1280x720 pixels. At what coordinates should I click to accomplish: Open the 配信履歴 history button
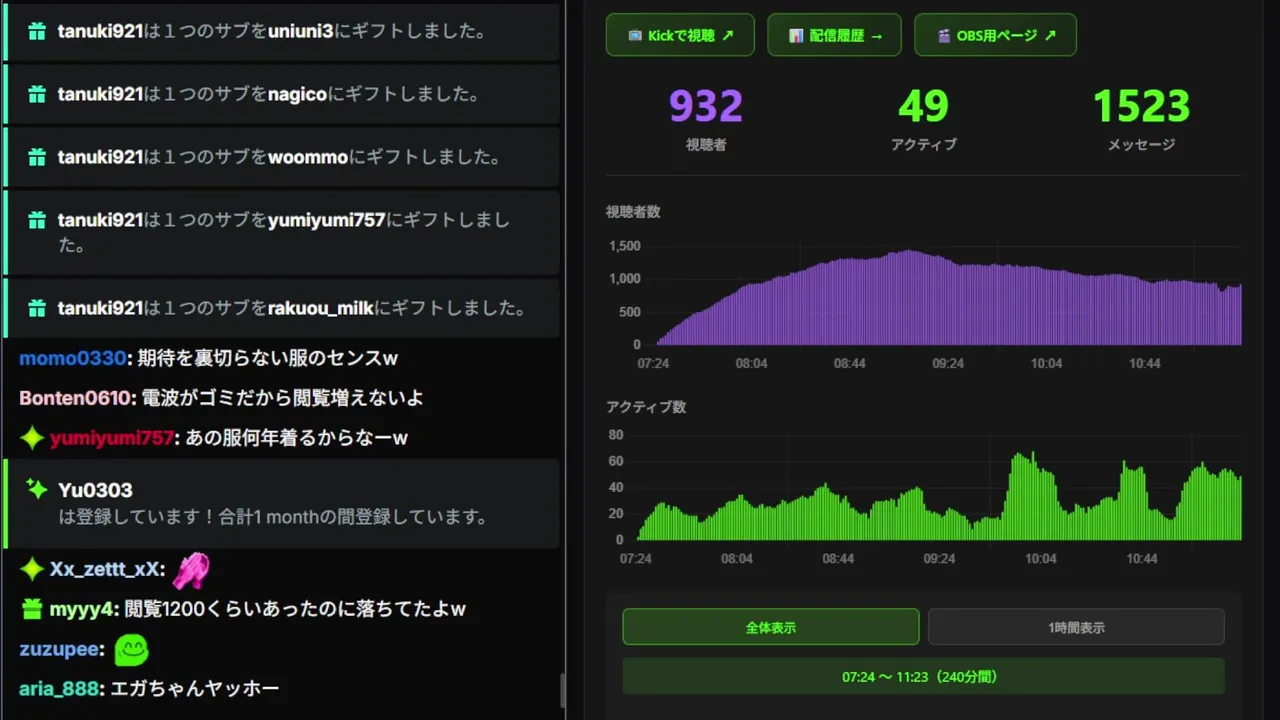click(834, 35)
